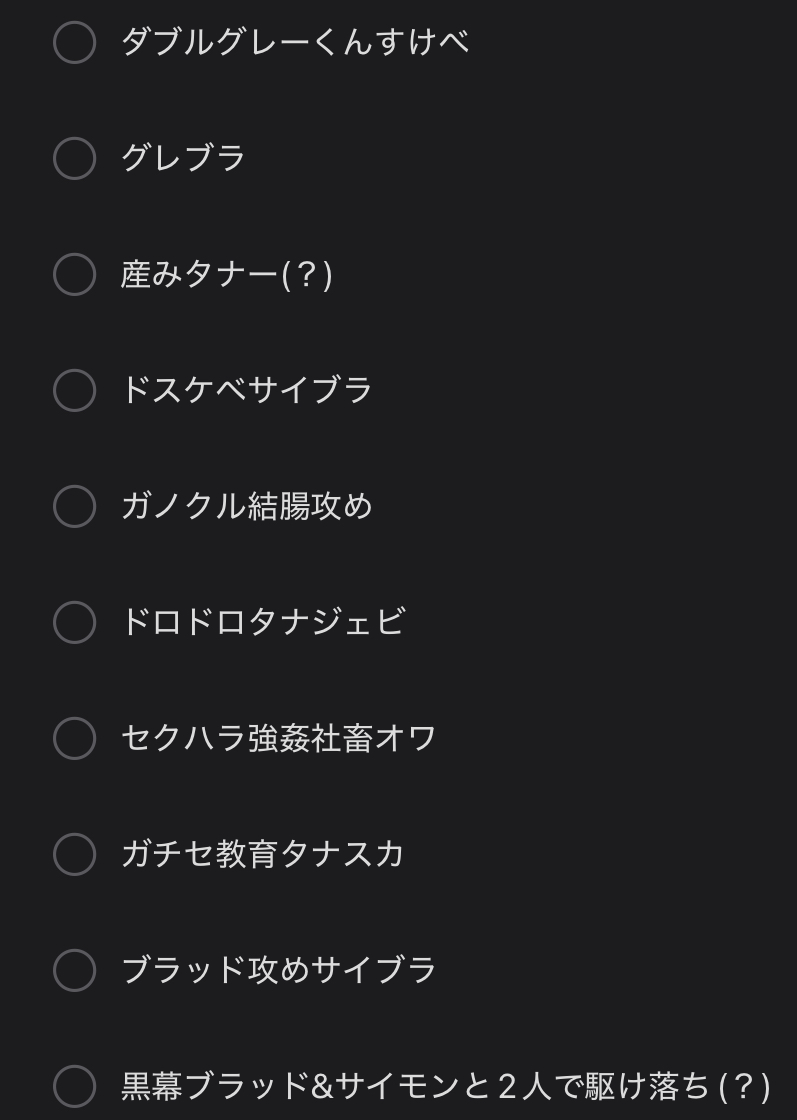This screenshot has height=1120, width=797.
Task: Choose ドロドロタナジェビ radio button
Action: [74, 622]
